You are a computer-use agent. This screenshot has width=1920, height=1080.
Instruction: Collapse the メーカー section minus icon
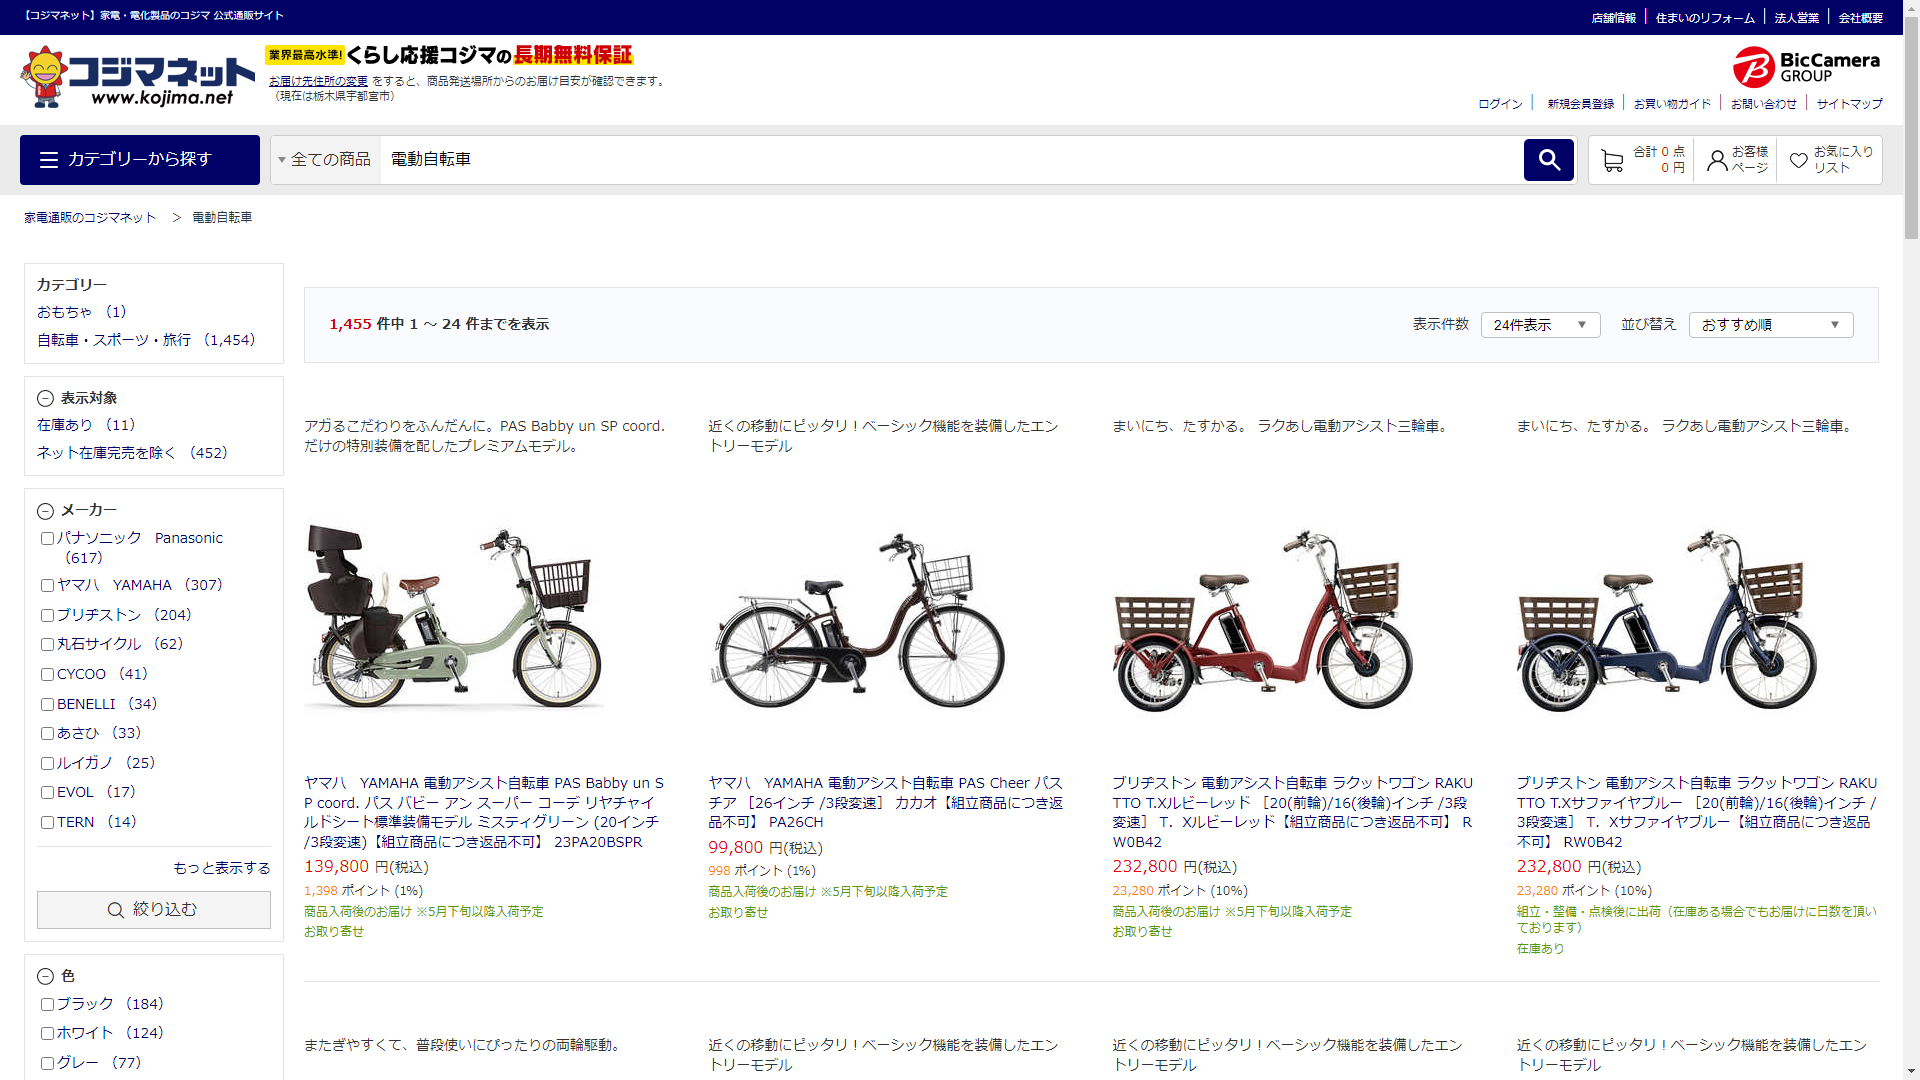pos(45,511)
